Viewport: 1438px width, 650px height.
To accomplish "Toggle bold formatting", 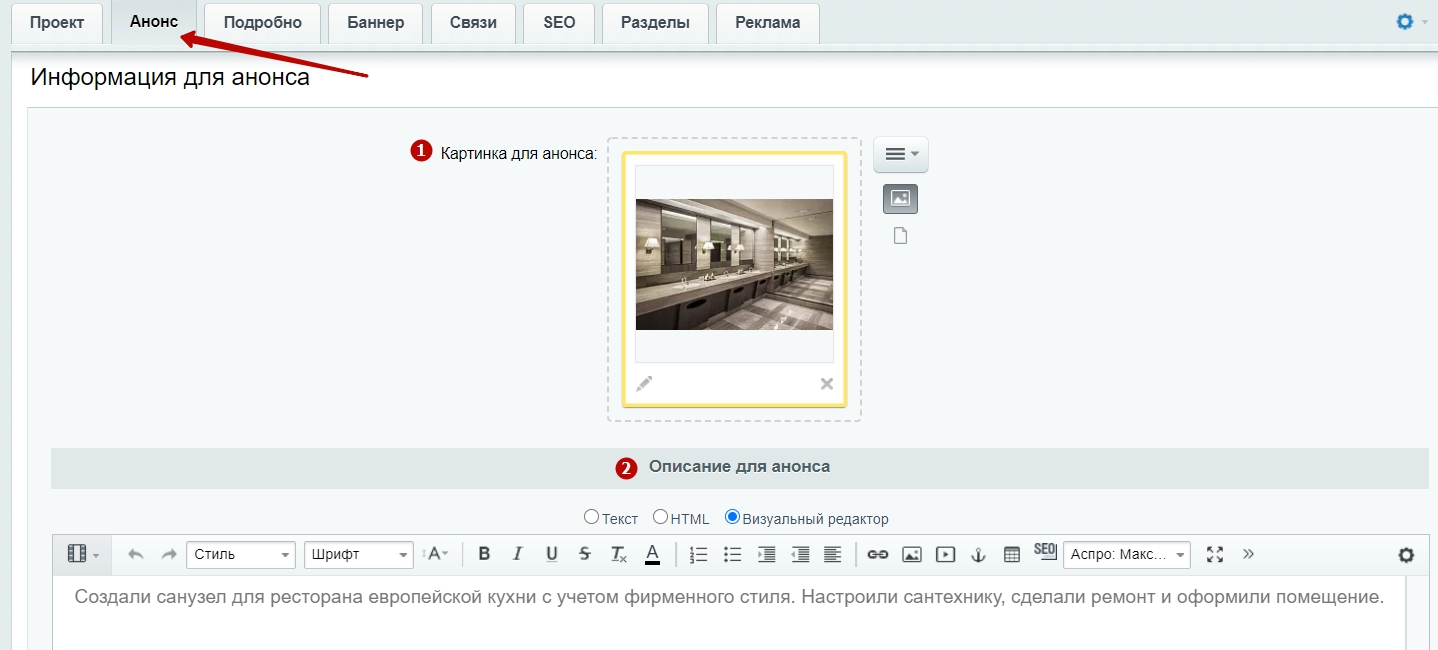I will 484,554.
